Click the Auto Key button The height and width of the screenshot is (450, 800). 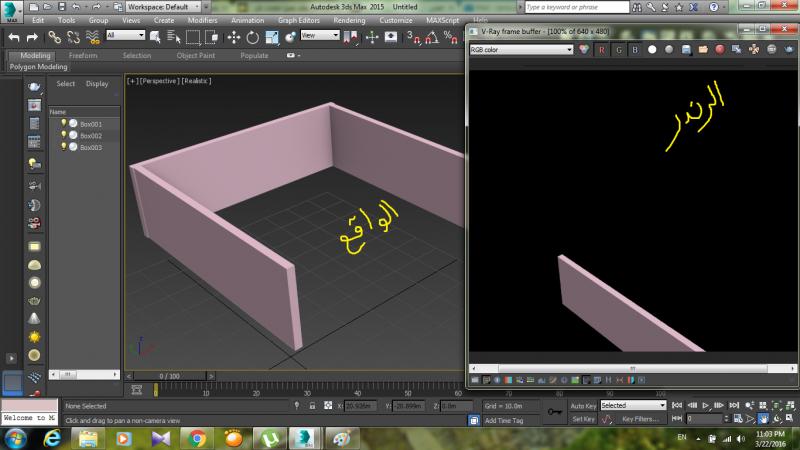pos(583,406)
